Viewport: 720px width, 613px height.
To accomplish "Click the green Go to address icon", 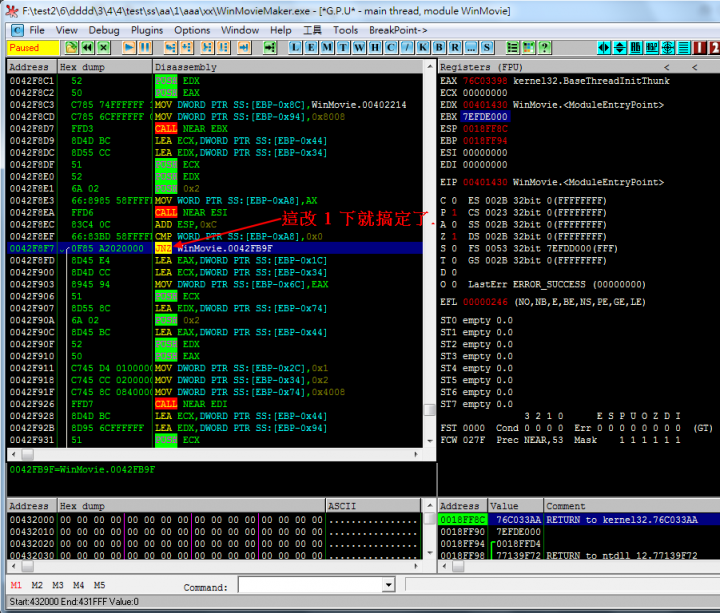I will 270,47.
